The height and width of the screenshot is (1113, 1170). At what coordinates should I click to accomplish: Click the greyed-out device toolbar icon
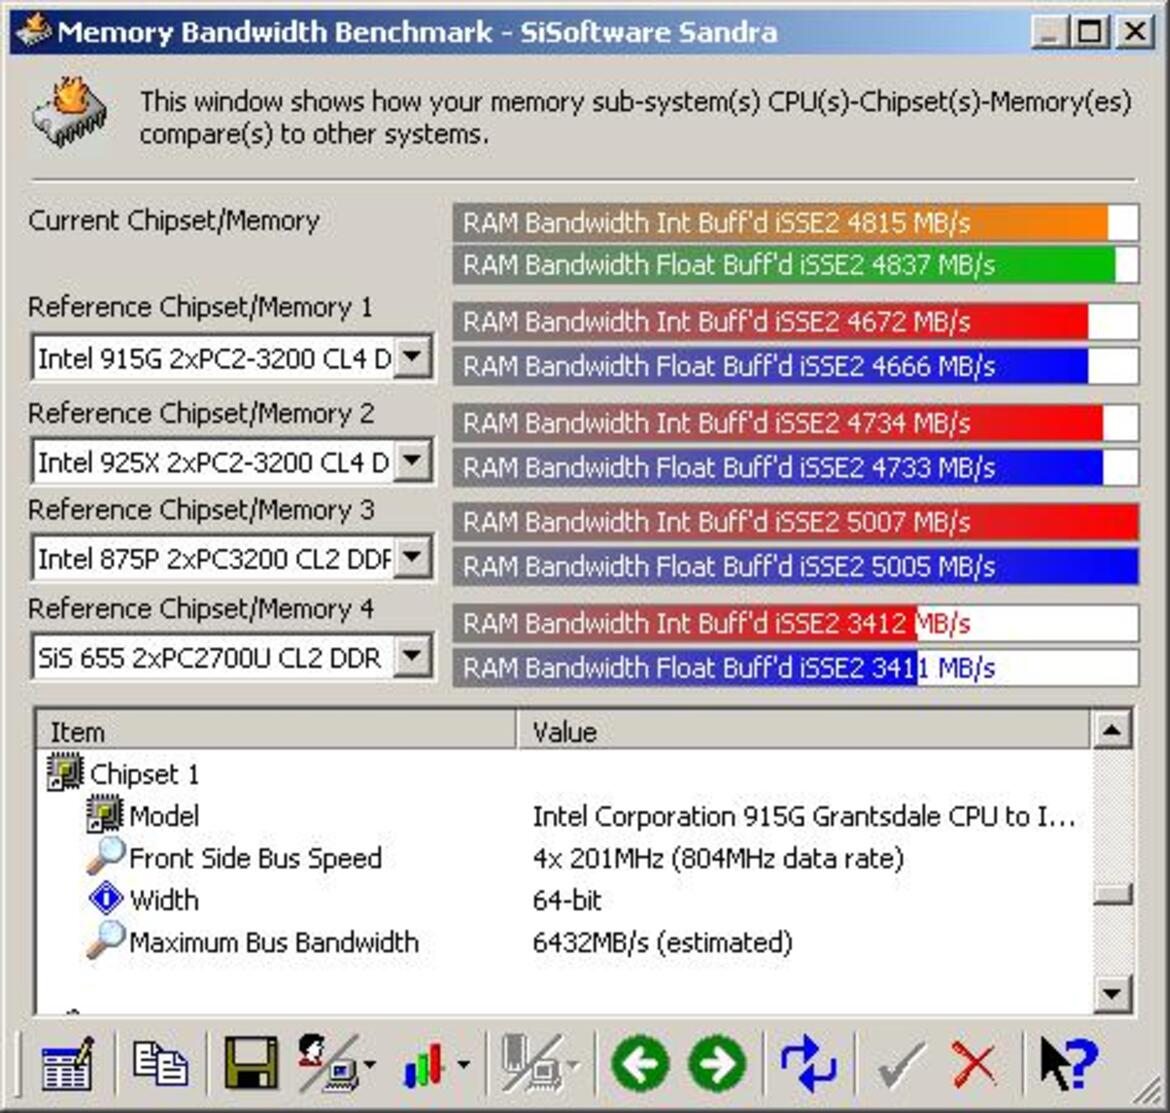point(531,1062)
